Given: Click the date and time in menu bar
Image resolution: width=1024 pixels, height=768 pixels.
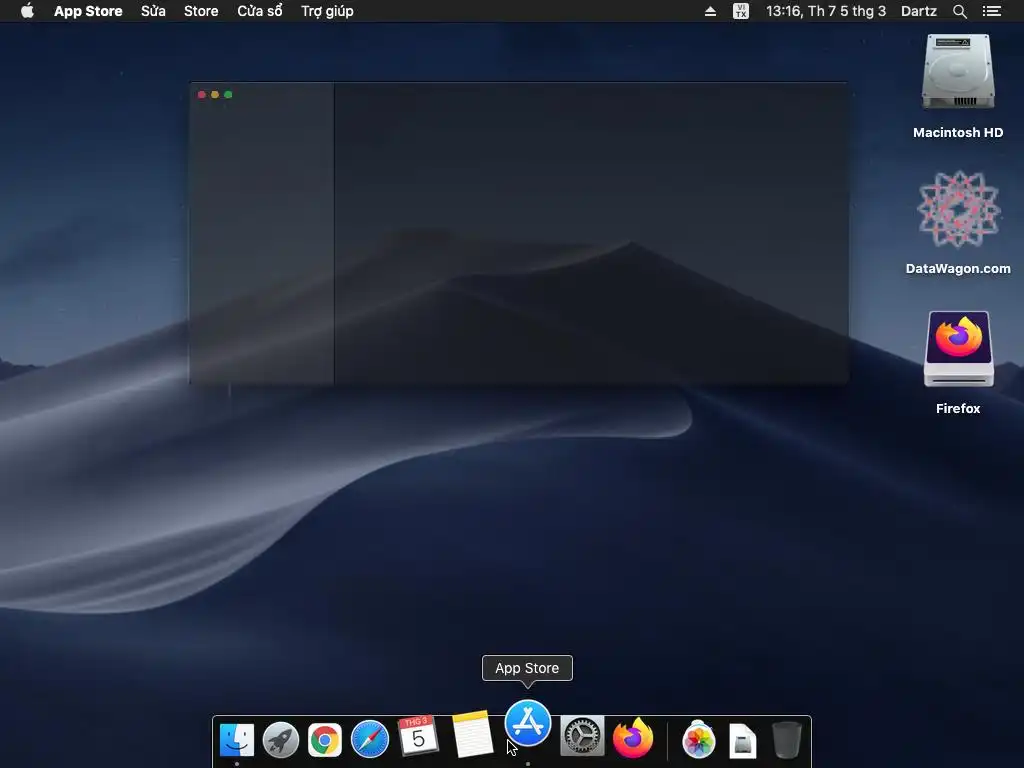Looking at the screenshot, I should pyautogui.click(x=826, y=11).
